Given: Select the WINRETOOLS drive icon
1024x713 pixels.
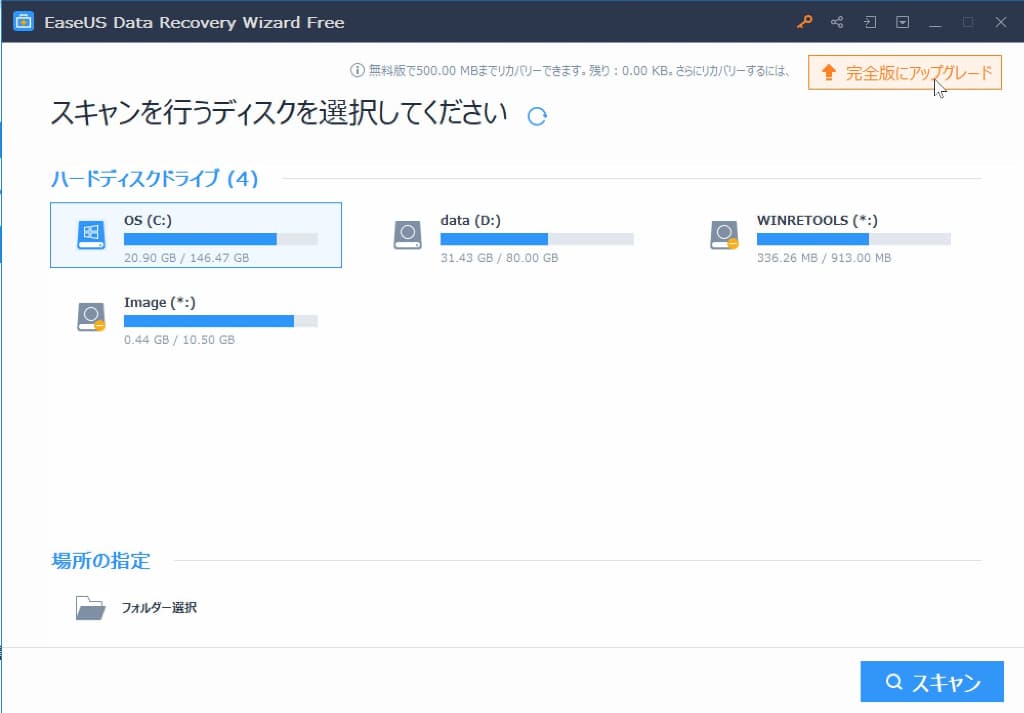Looking at the screenshot, I should (724, 235).
